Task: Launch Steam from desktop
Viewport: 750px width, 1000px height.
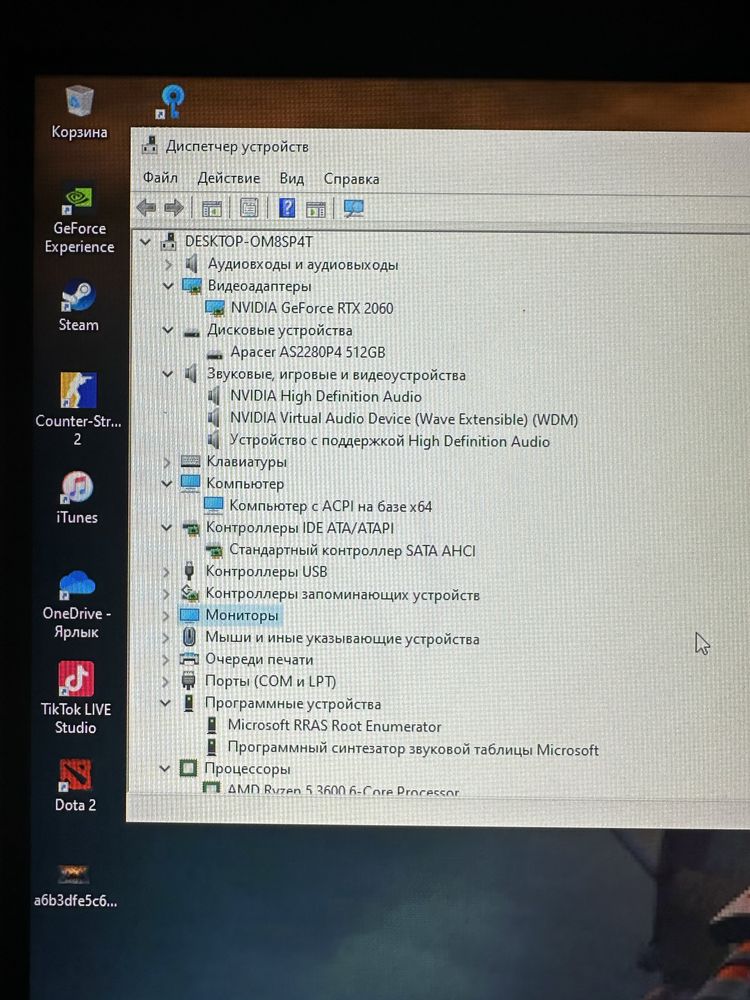Action: pyautogui.click(x=78, y=306)
